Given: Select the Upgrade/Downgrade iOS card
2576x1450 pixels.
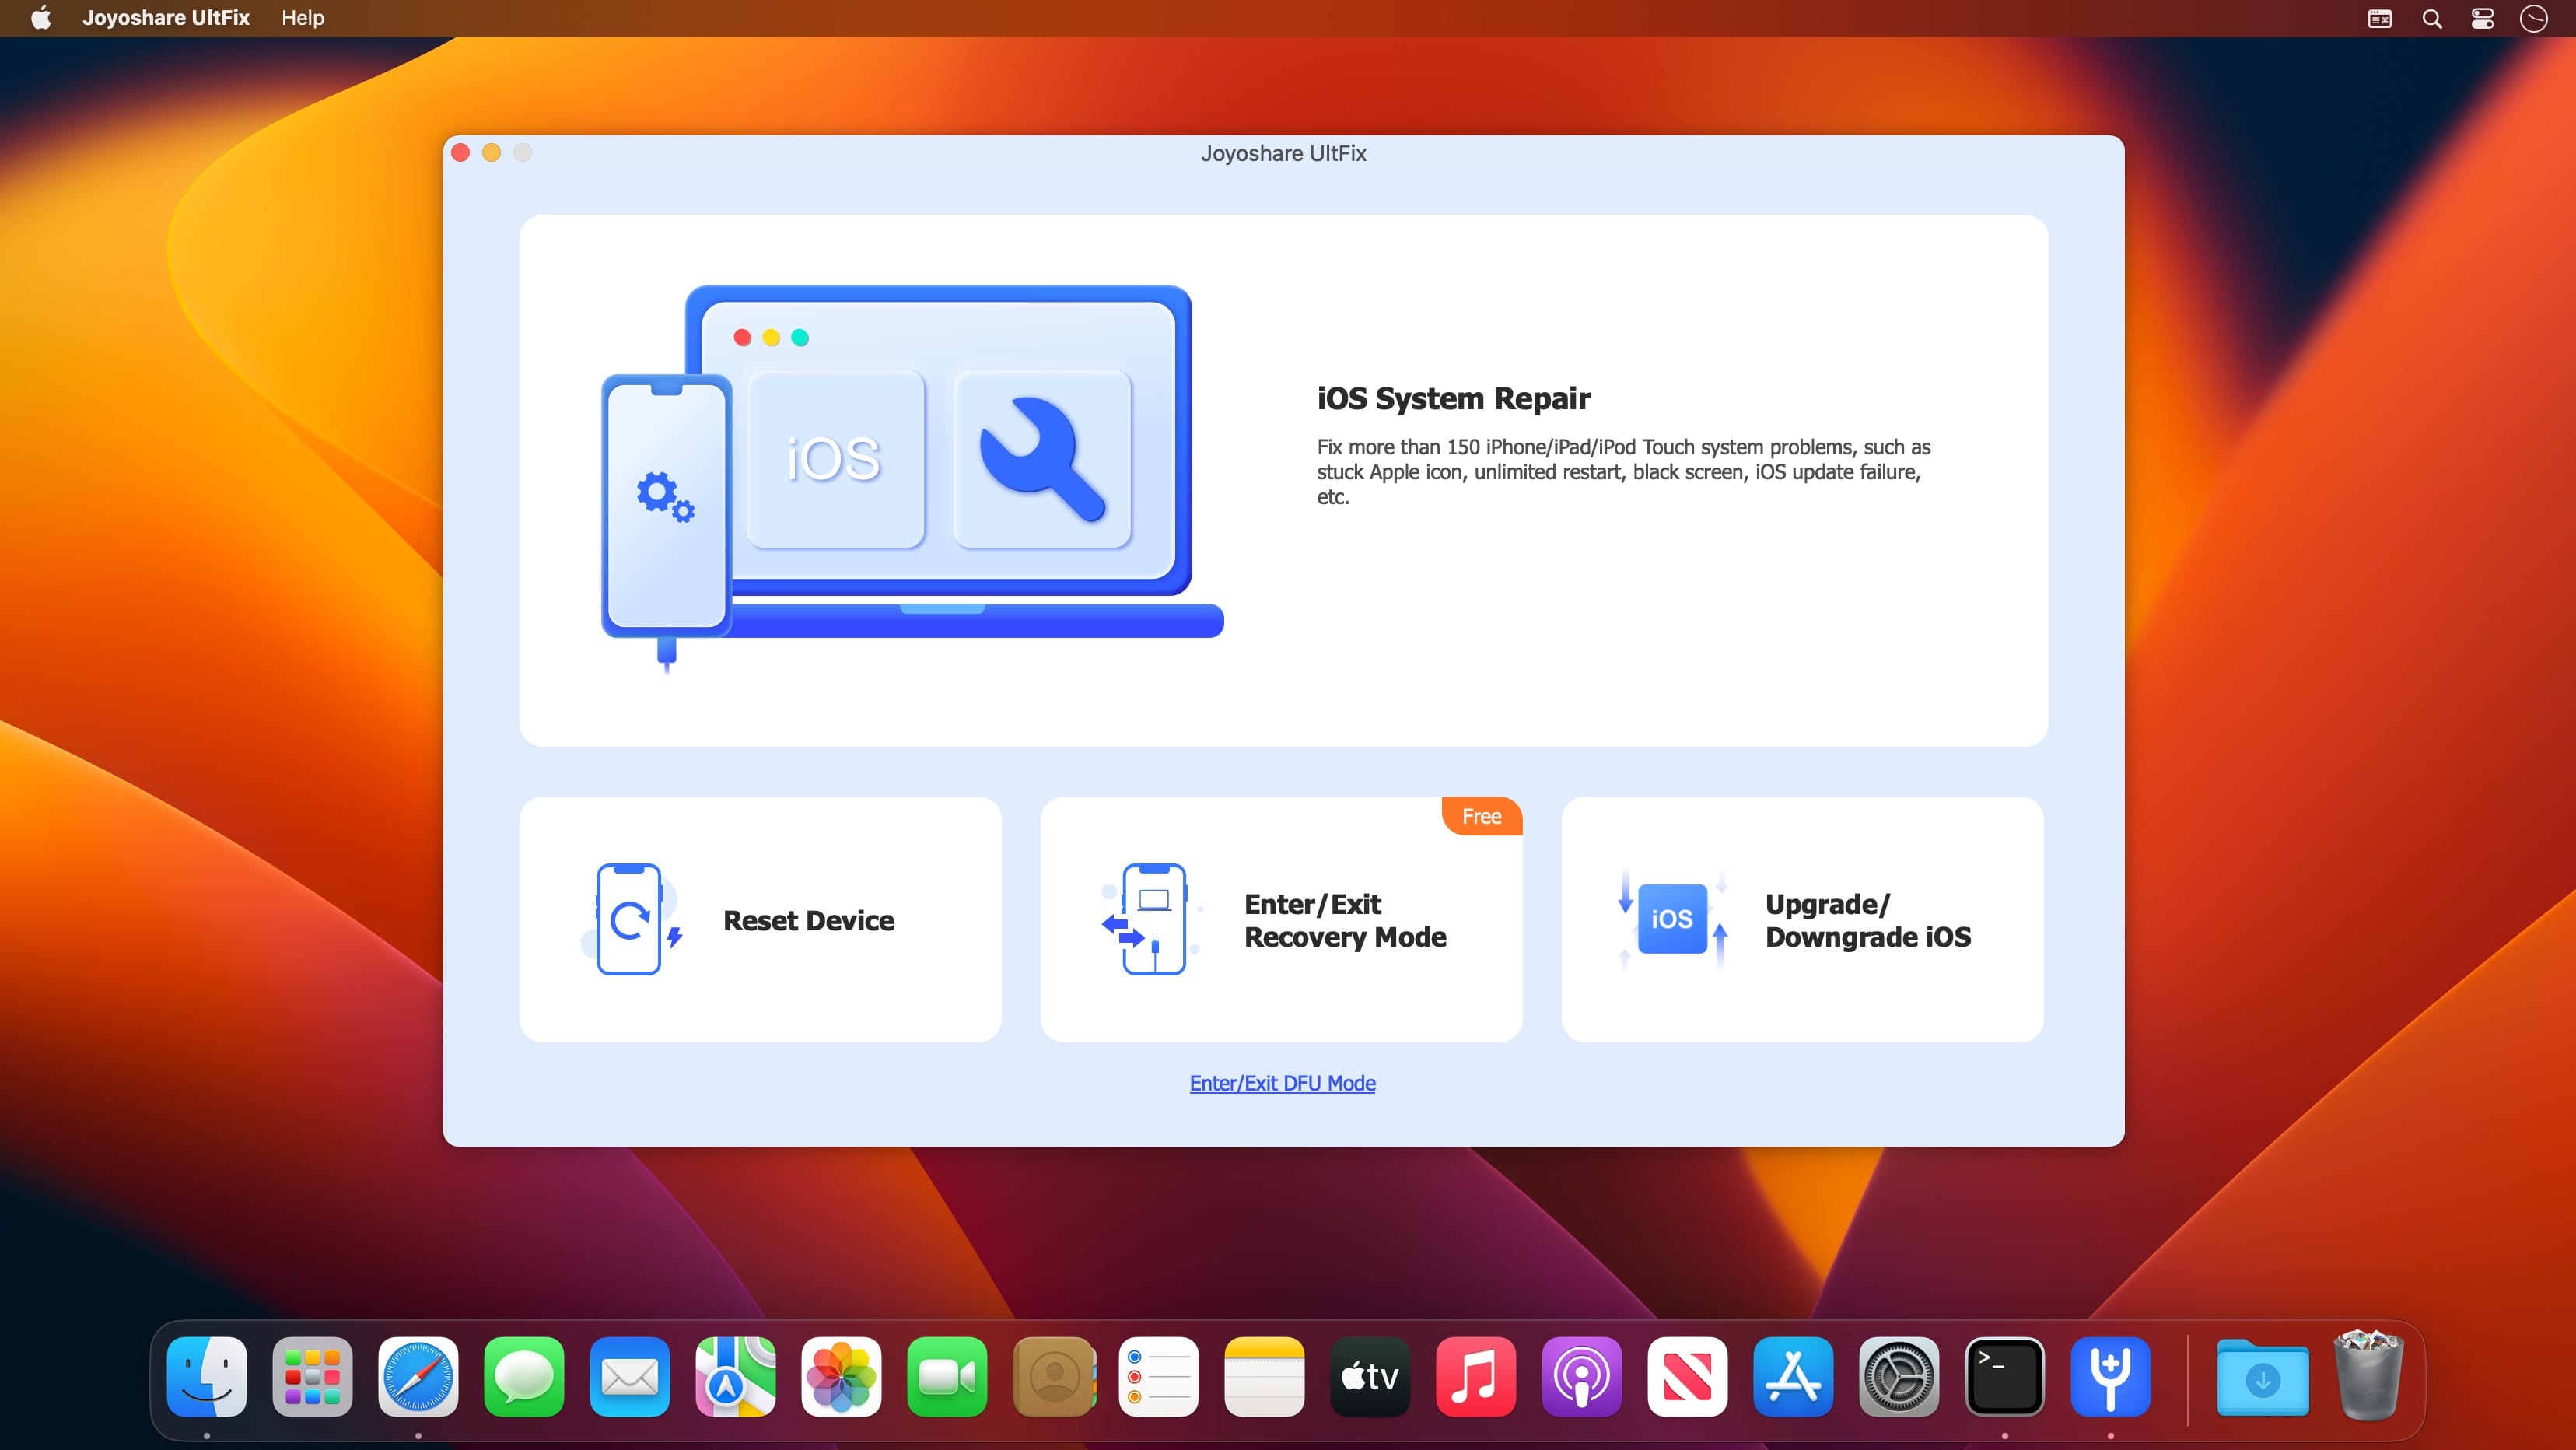Looking at the screenshot, I should 1801,919.
